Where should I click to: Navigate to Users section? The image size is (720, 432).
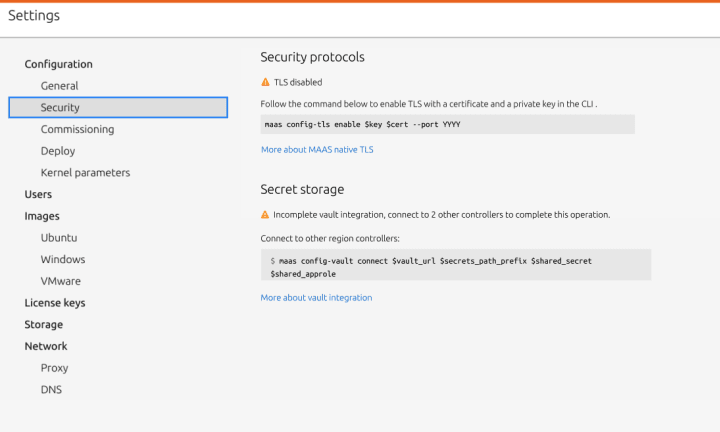(x=38, y=194)
